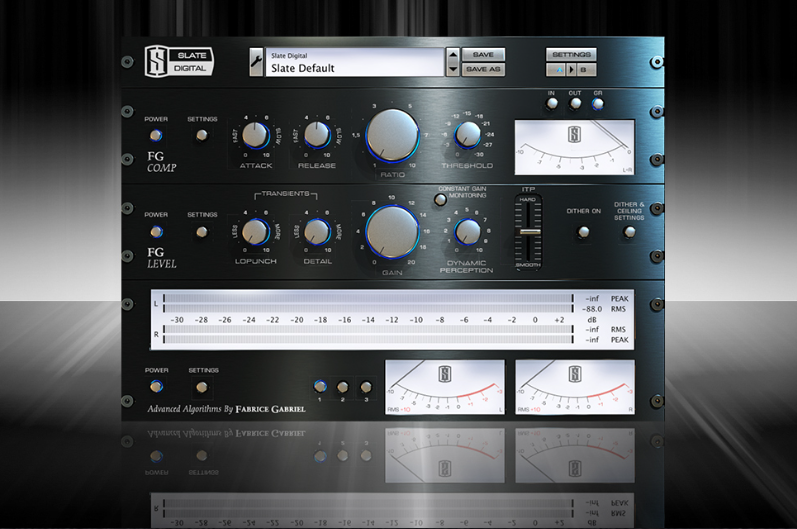This screenshot has height=529, width=797.
Task: Click the Slate Digital logo
Action: 179,61
